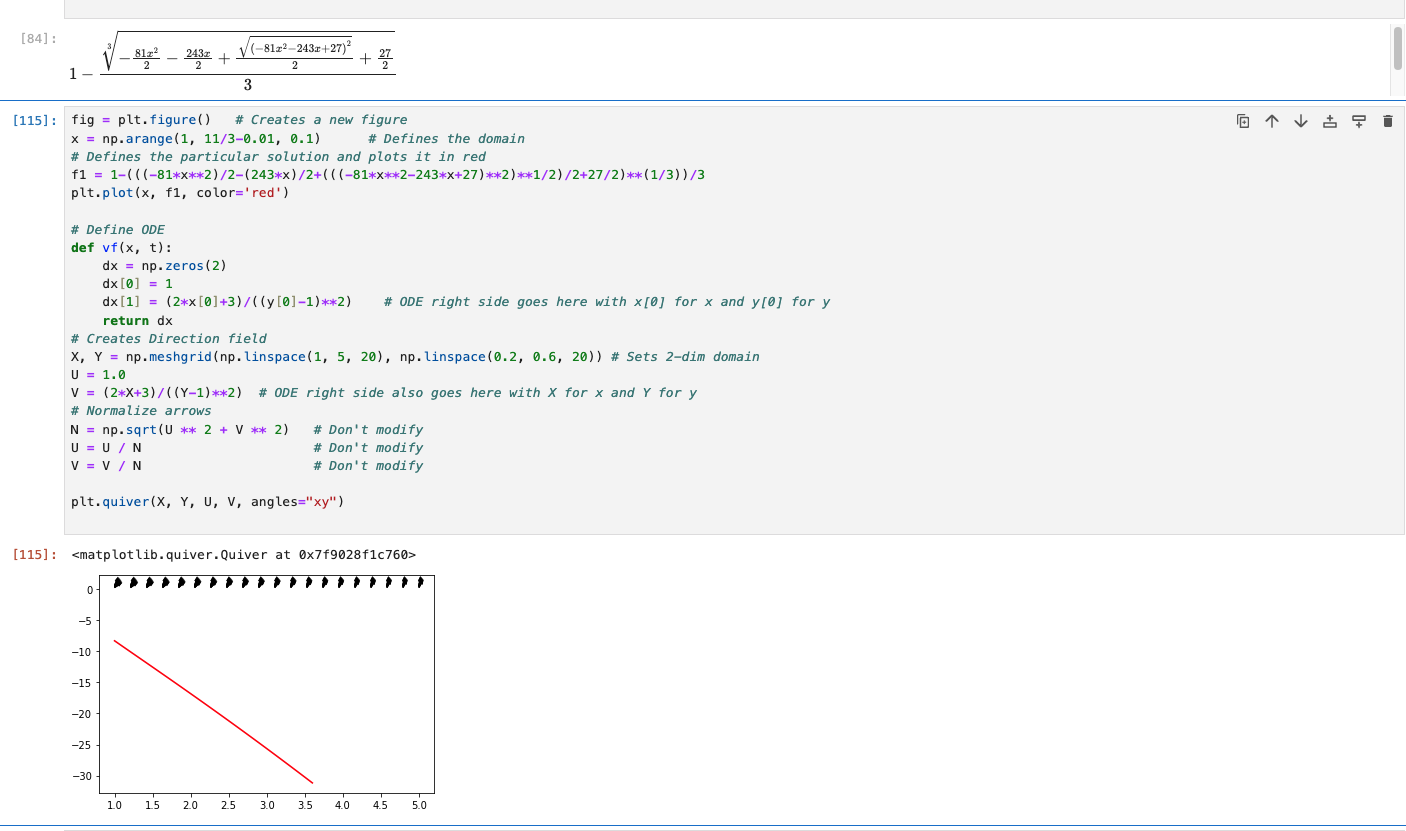Delete cell 115 with the trash icon
The width and height of the screenshot is (1406, 831).
[x=1387, y=120]
